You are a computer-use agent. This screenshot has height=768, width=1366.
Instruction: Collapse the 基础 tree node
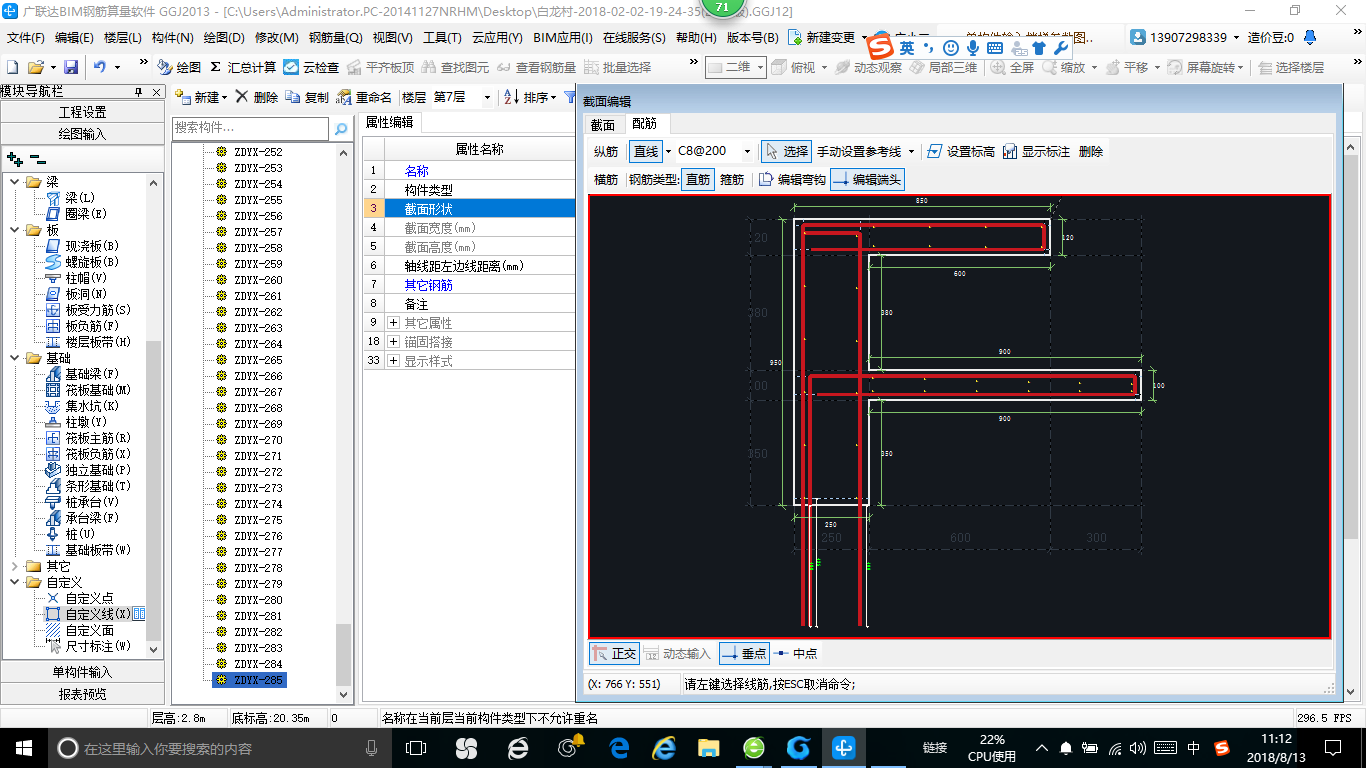pos(15,358)
